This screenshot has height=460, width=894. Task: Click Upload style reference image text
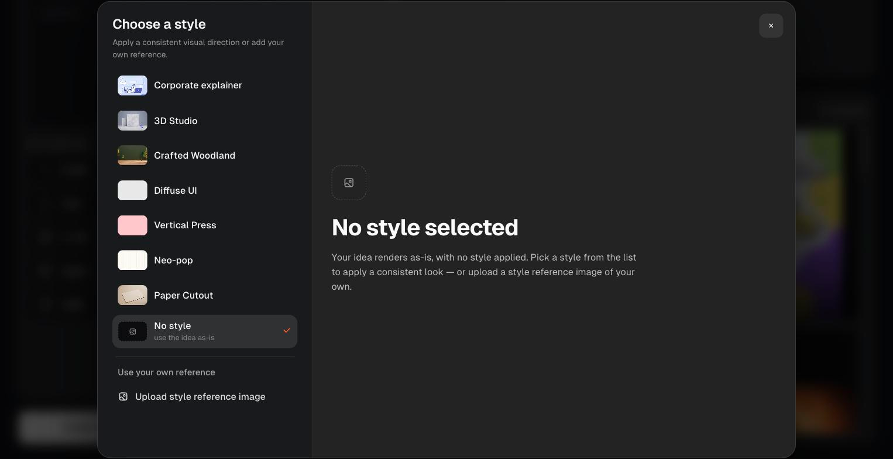(x=200, y=397)
